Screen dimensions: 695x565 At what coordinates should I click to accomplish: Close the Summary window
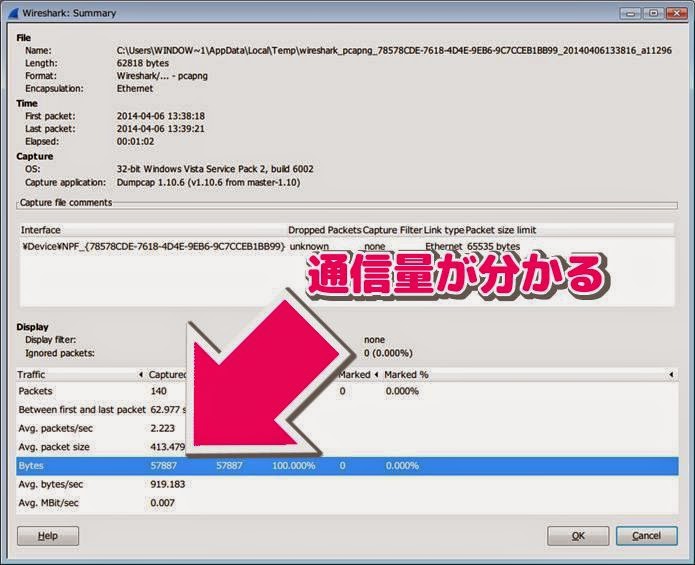(x=676, y=13)
